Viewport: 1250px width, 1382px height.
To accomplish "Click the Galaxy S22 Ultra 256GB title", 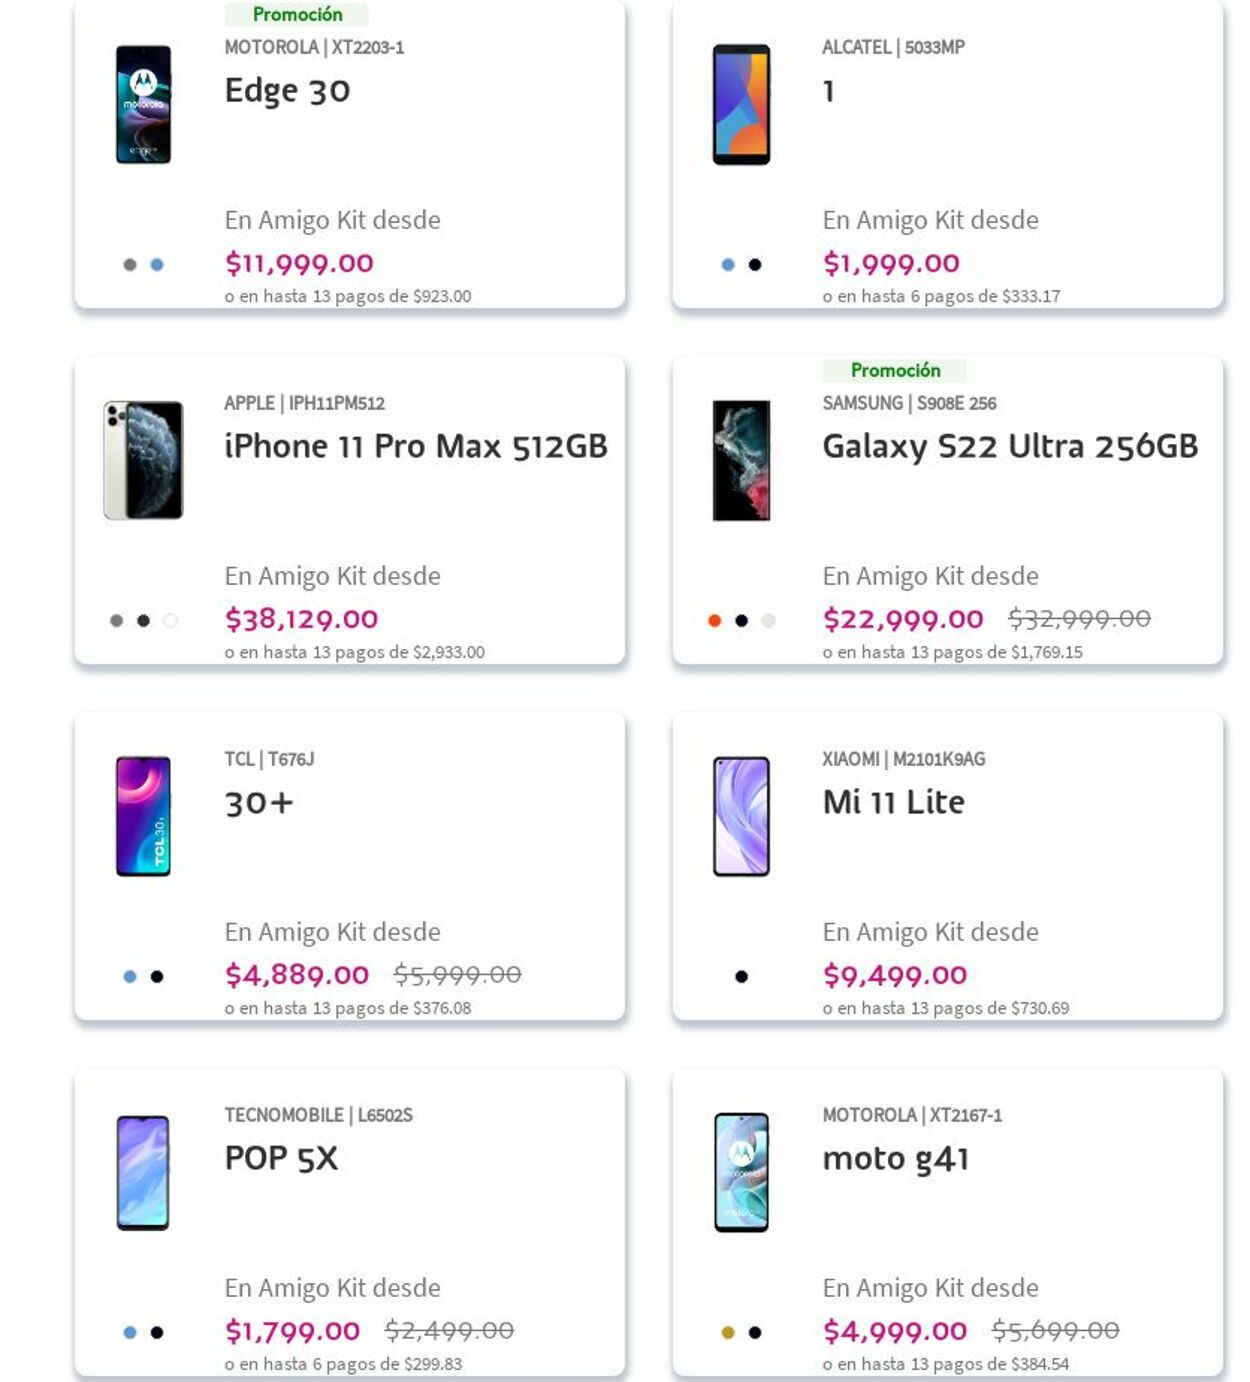I will click(1010, 446).
